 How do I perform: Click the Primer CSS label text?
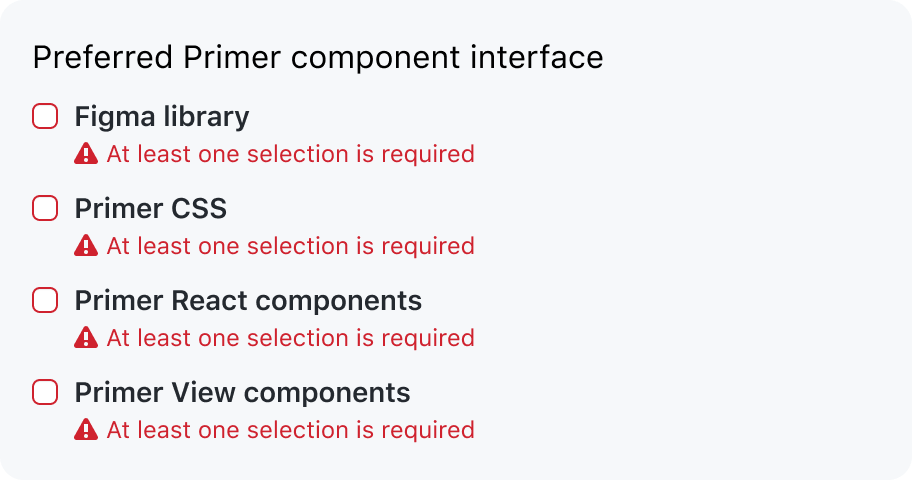pyautogui.click(x=151, y=208)
